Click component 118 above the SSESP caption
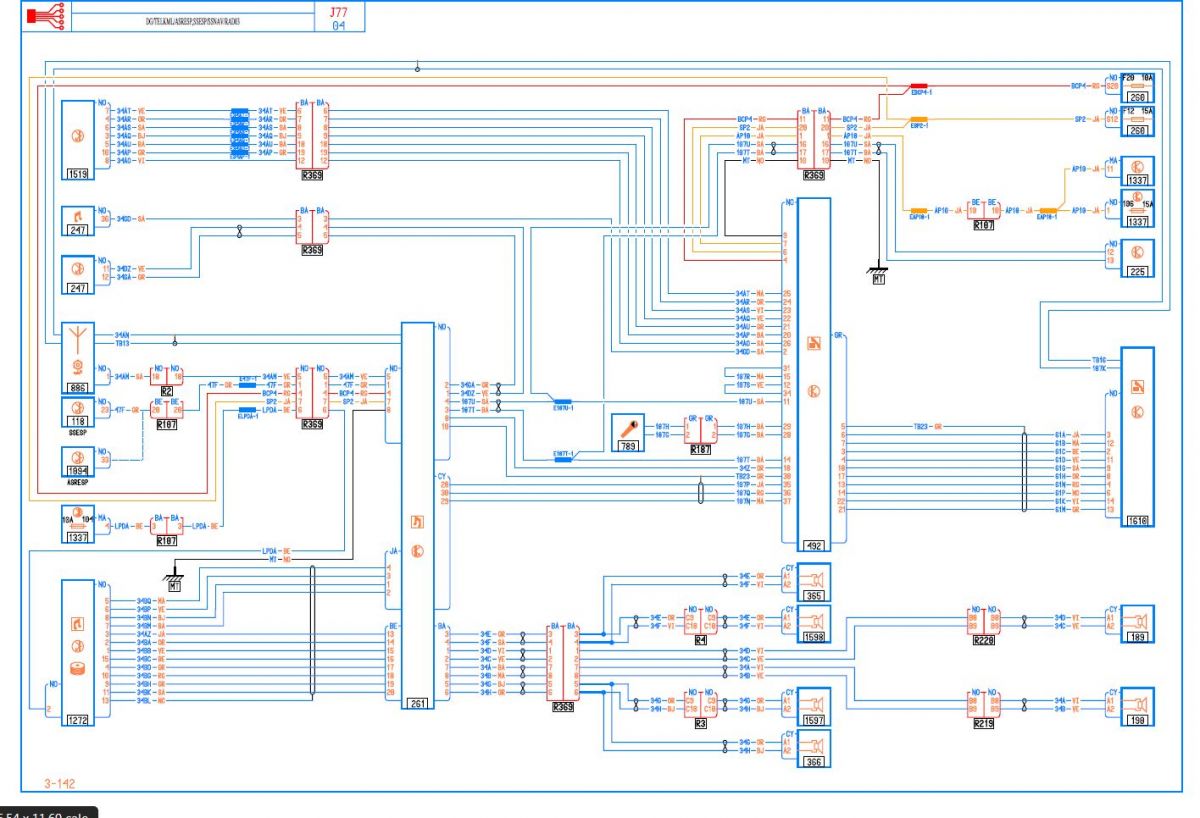Screen dimensions: 1200x818 76,414
